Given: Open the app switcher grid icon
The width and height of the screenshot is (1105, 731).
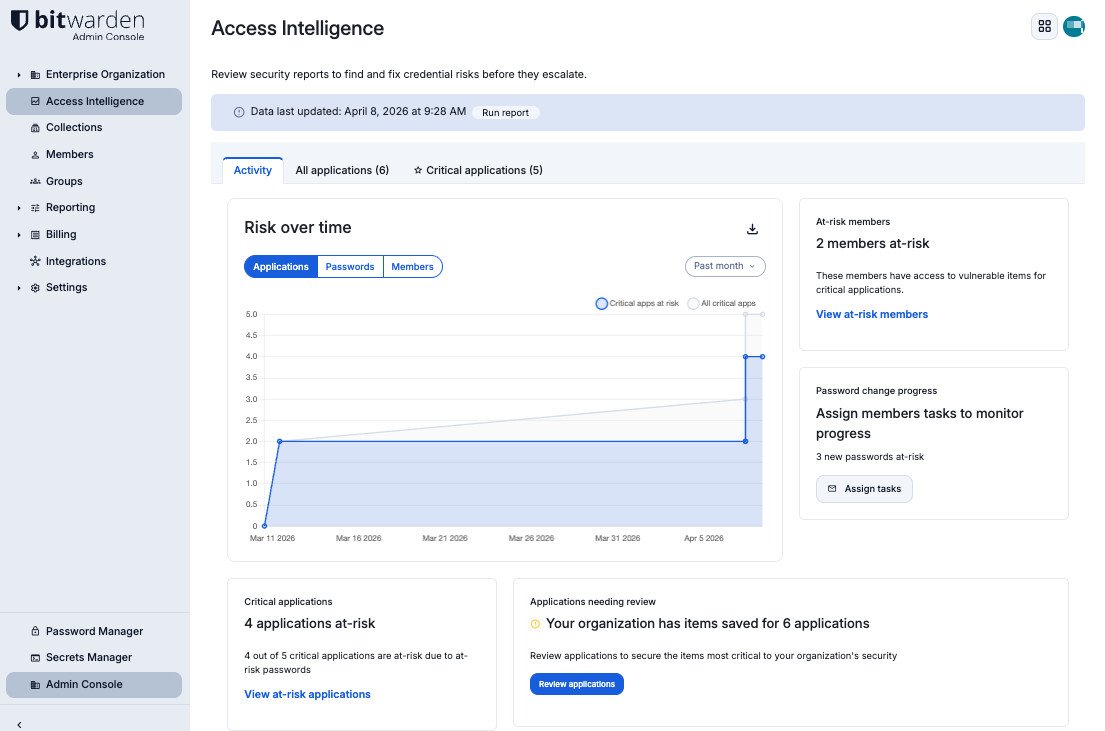Looking at the screenshot, I should [x=1044, y=26].
